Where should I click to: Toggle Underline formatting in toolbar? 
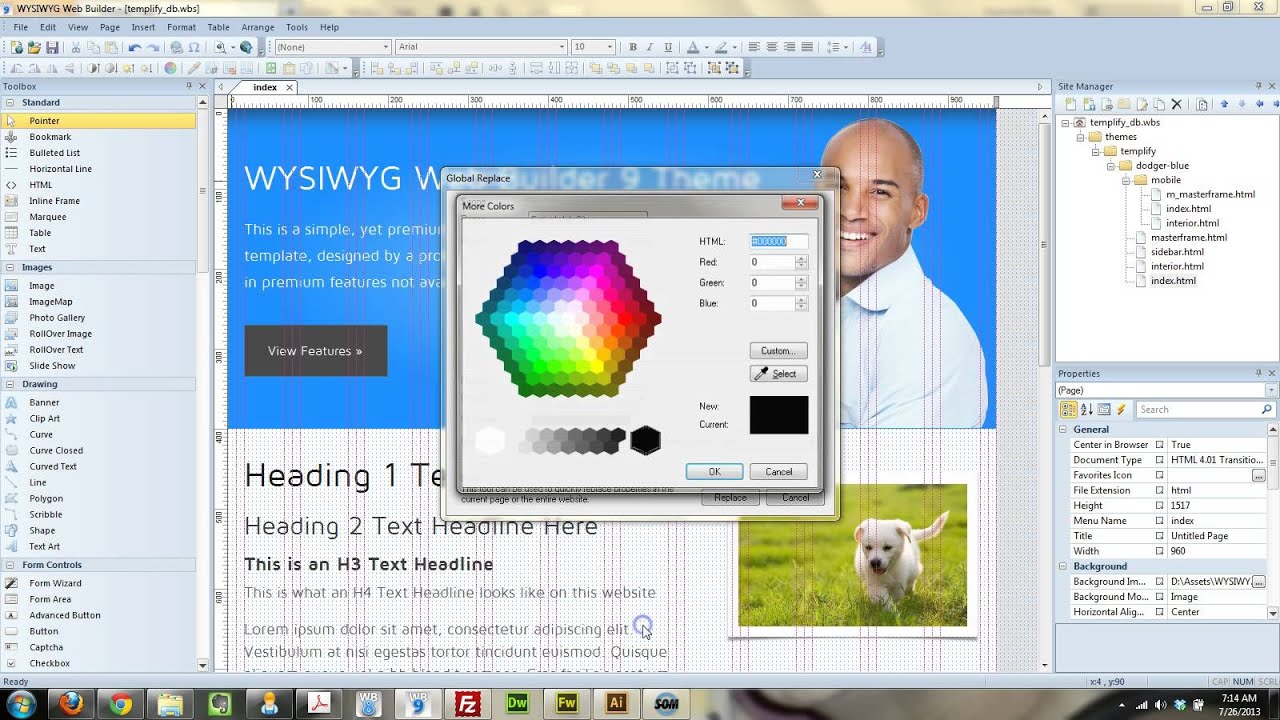tap(668, 47)
